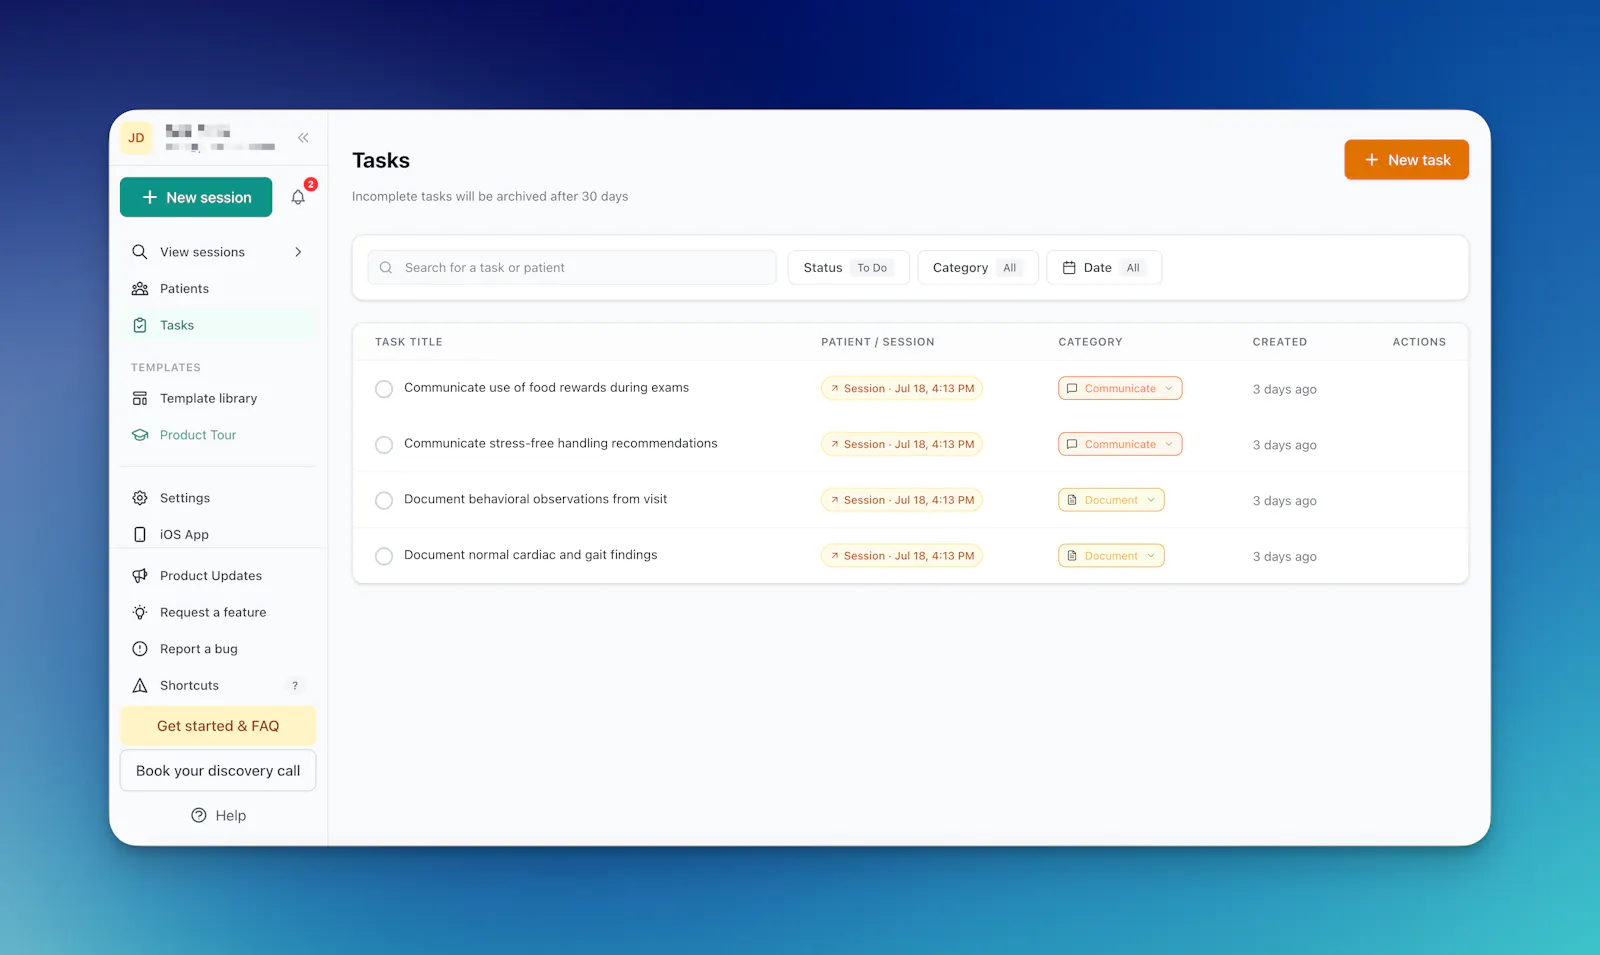Select Report a bug menu item
1600x955 pixels.
218,649
